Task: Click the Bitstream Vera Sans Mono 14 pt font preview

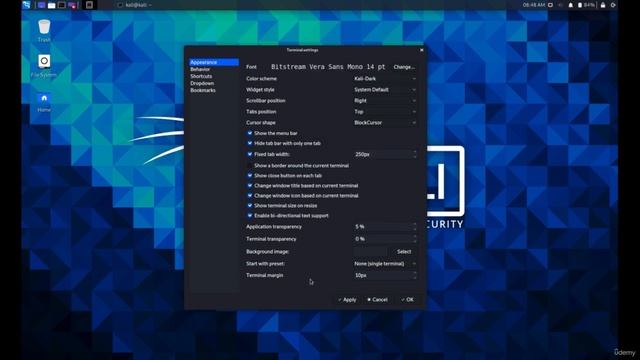Action: click(x=328, y=67)
